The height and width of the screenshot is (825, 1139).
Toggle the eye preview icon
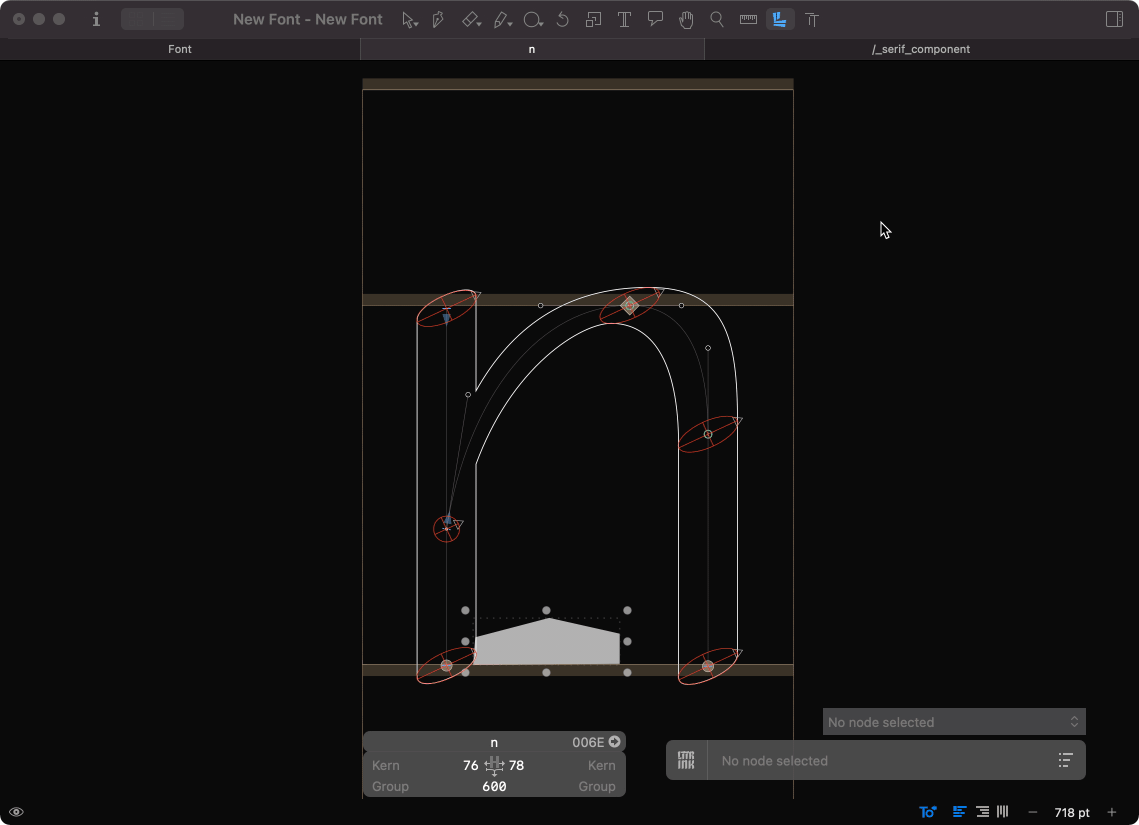[x=16, y=812]
